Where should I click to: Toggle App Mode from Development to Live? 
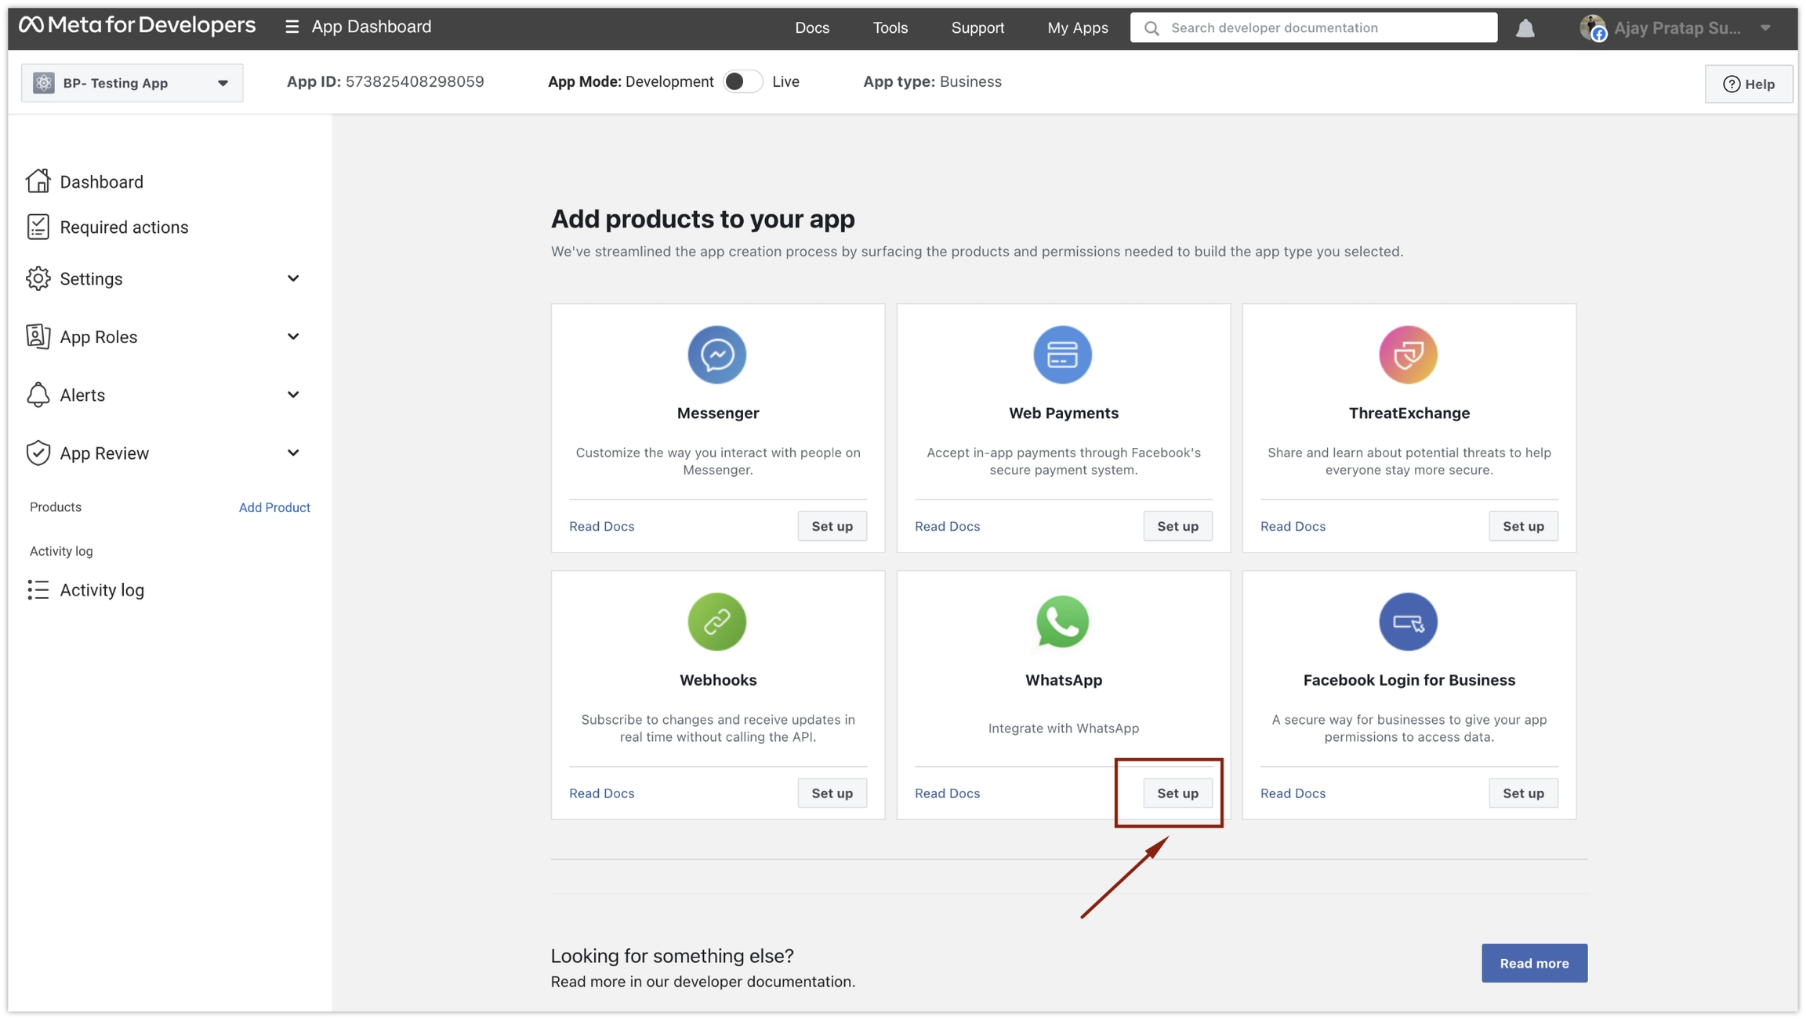click(x=743, y=81)
